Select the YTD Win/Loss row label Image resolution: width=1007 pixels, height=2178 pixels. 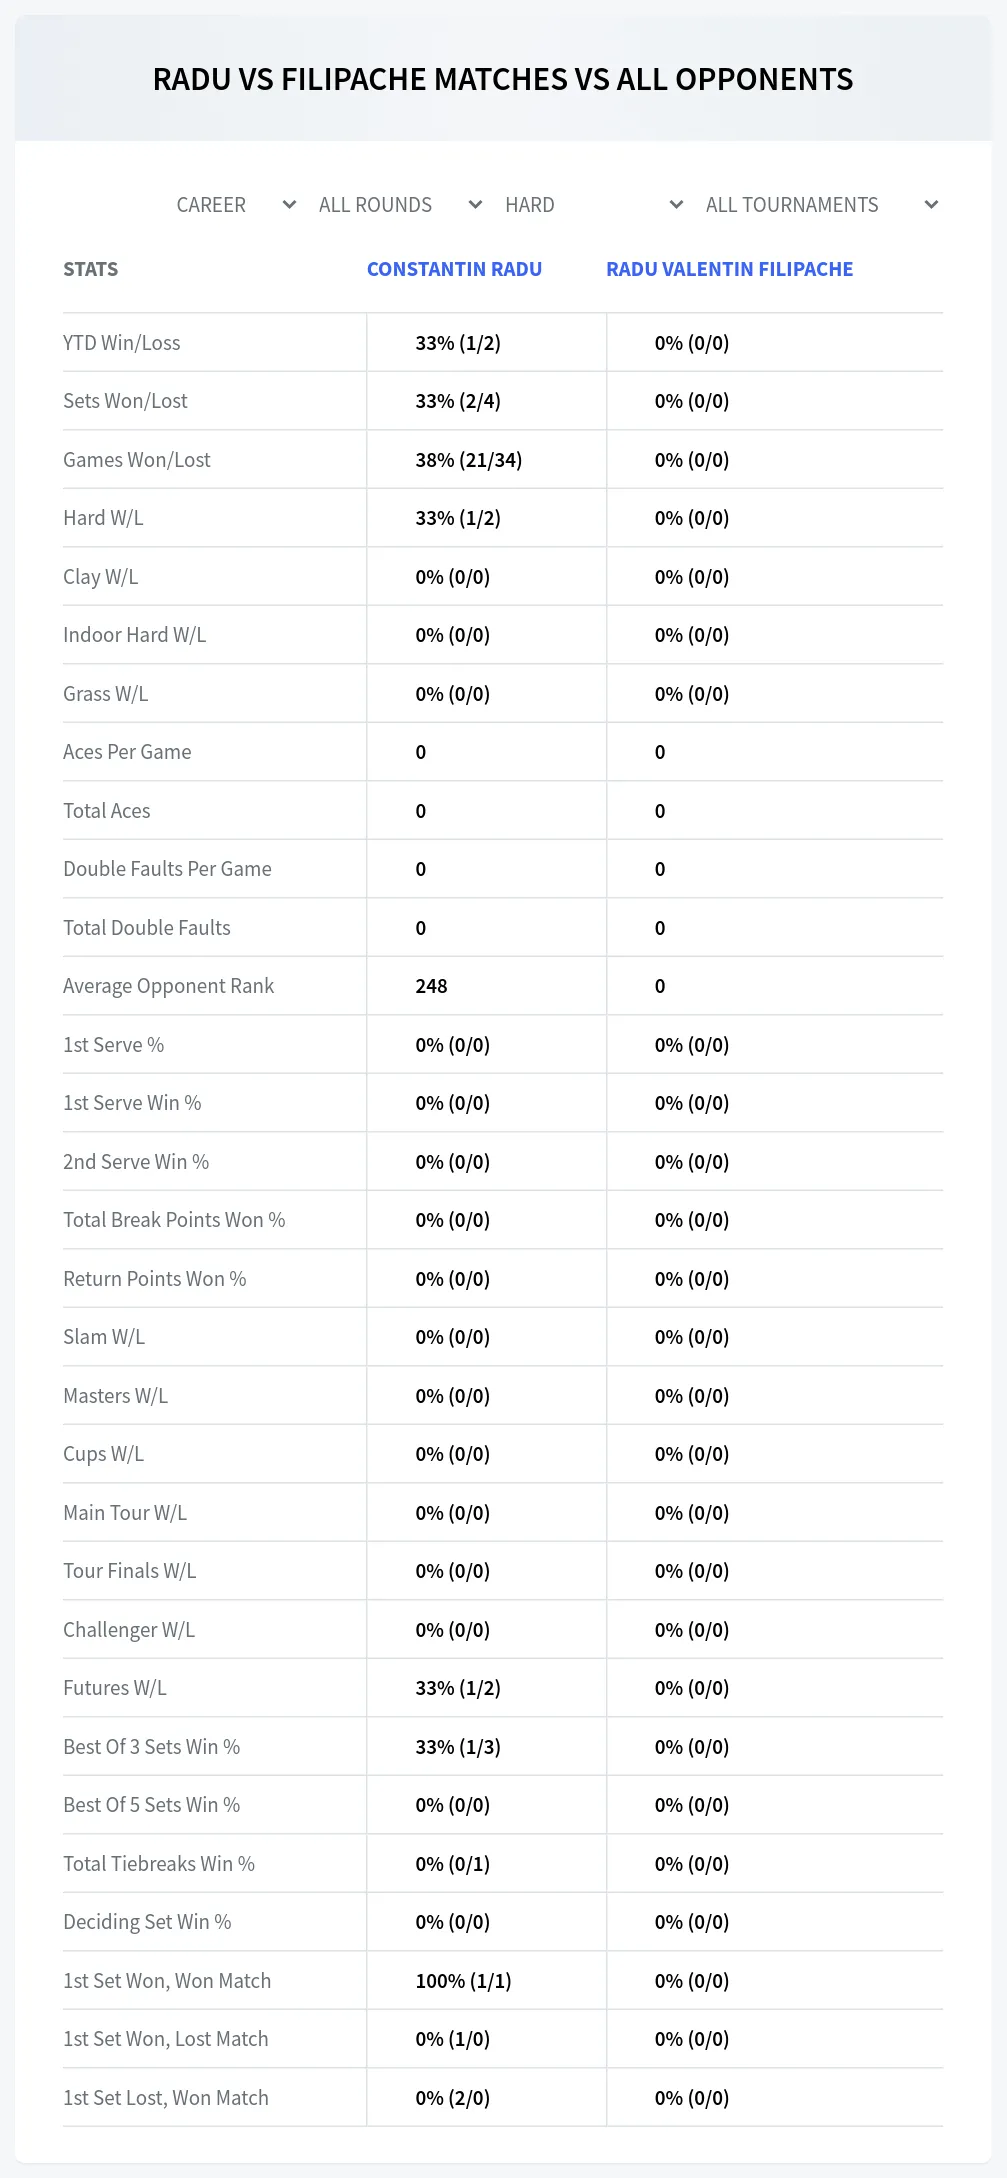(122, 343)
